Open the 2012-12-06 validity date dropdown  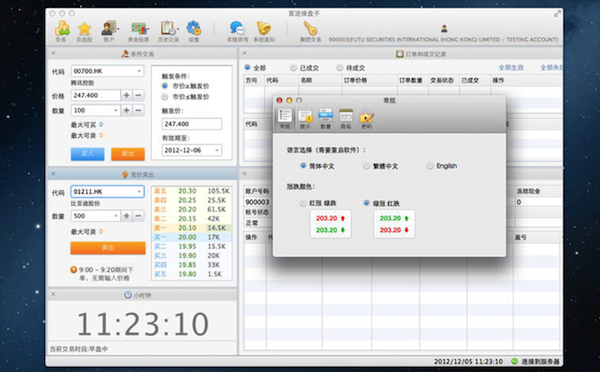(x=217, y=150)
